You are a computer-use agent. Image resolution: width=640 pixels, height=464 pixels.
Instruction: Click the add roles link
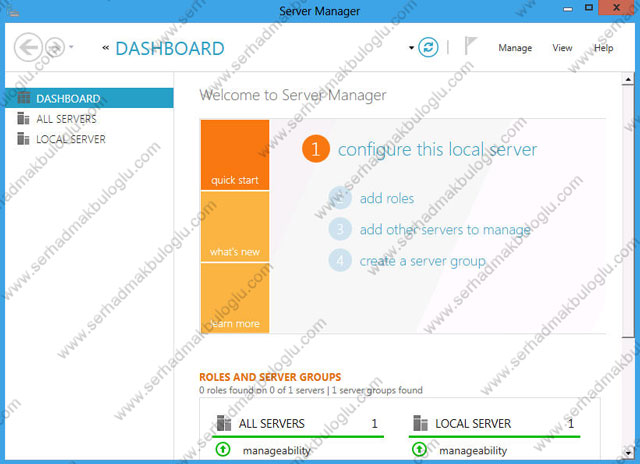tap(387, 198)
